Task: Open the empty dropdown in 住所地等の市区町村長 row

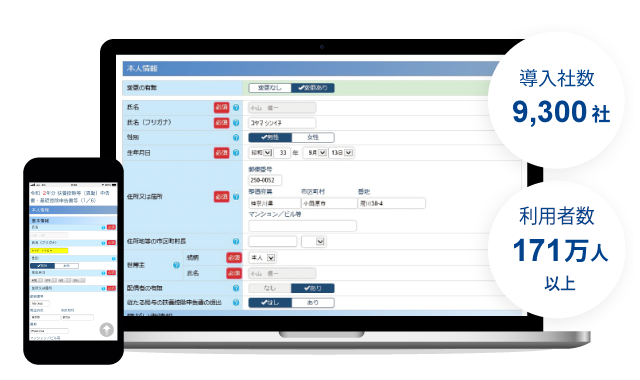Action: [x=313, y=242]
